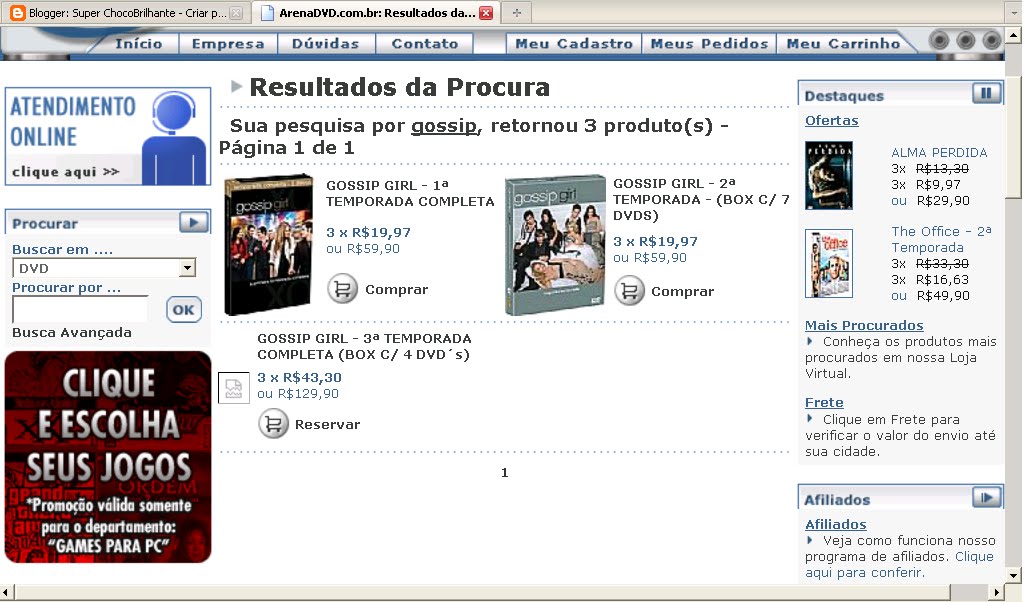This screenshot has width=1024, height=602.
Task: Click the cart icon for Gossip Girl 2ª Temporada
Action: click(x=630, y=291)
